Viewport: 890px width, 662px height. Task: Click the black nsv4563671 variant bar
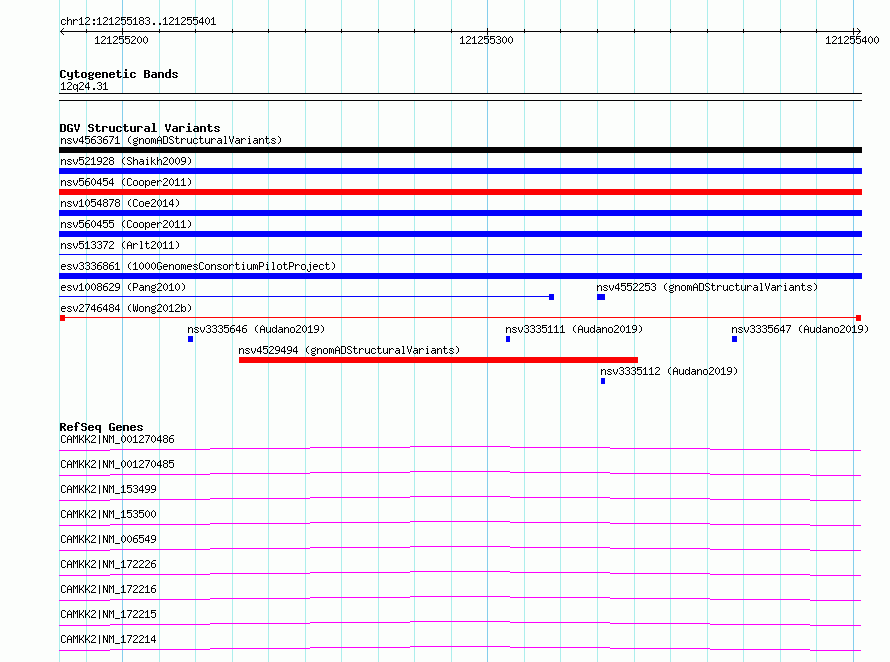tap(460, 150)
